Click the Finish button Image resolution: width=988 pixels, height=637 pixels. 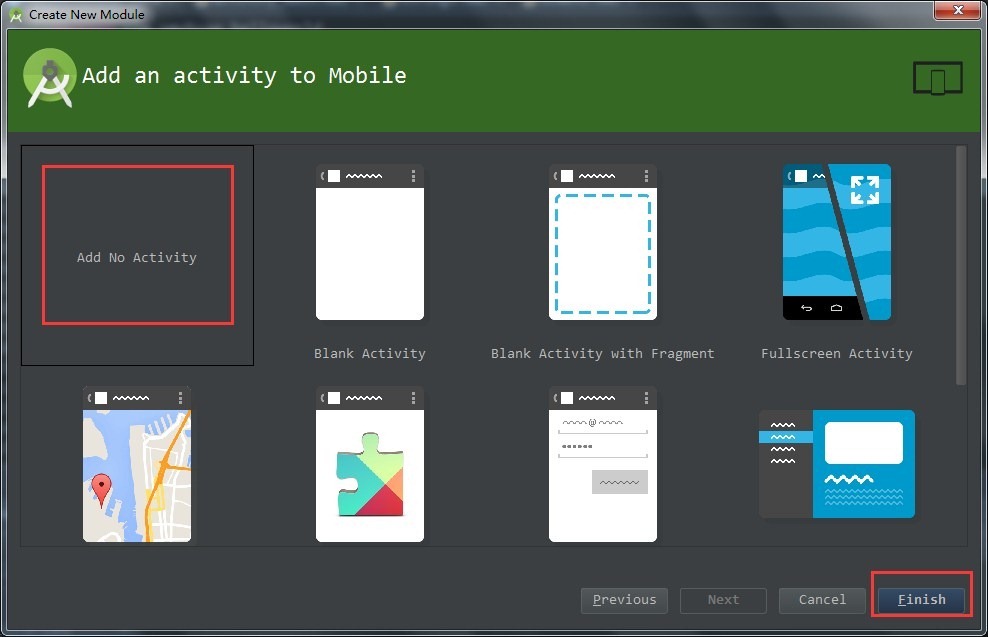[x=921, y=600]
